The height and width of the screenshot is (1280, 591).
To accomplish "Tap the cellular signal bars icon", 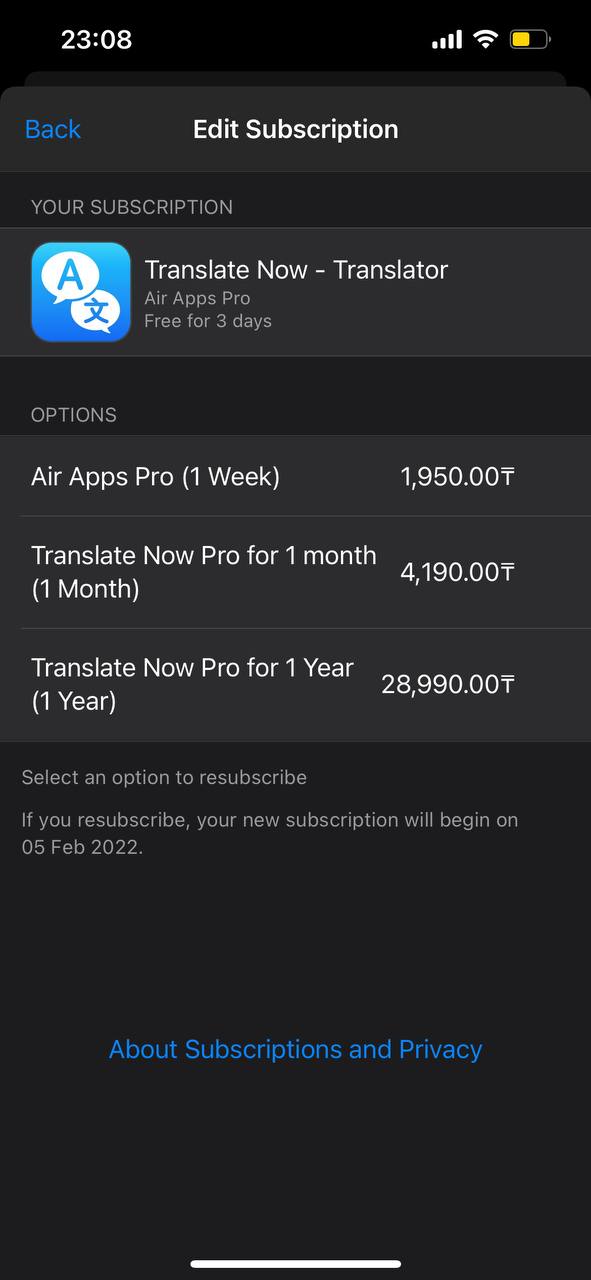I will [x=447, y=40].
